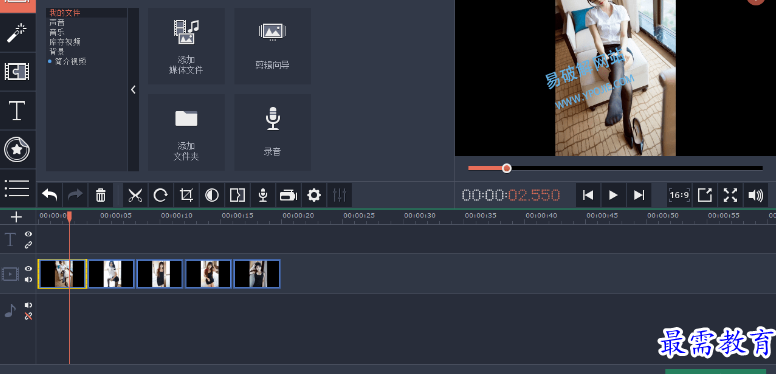Select the first yellow-outlined clip on timeline
782x374 pixels.
[x=62, y=274]
